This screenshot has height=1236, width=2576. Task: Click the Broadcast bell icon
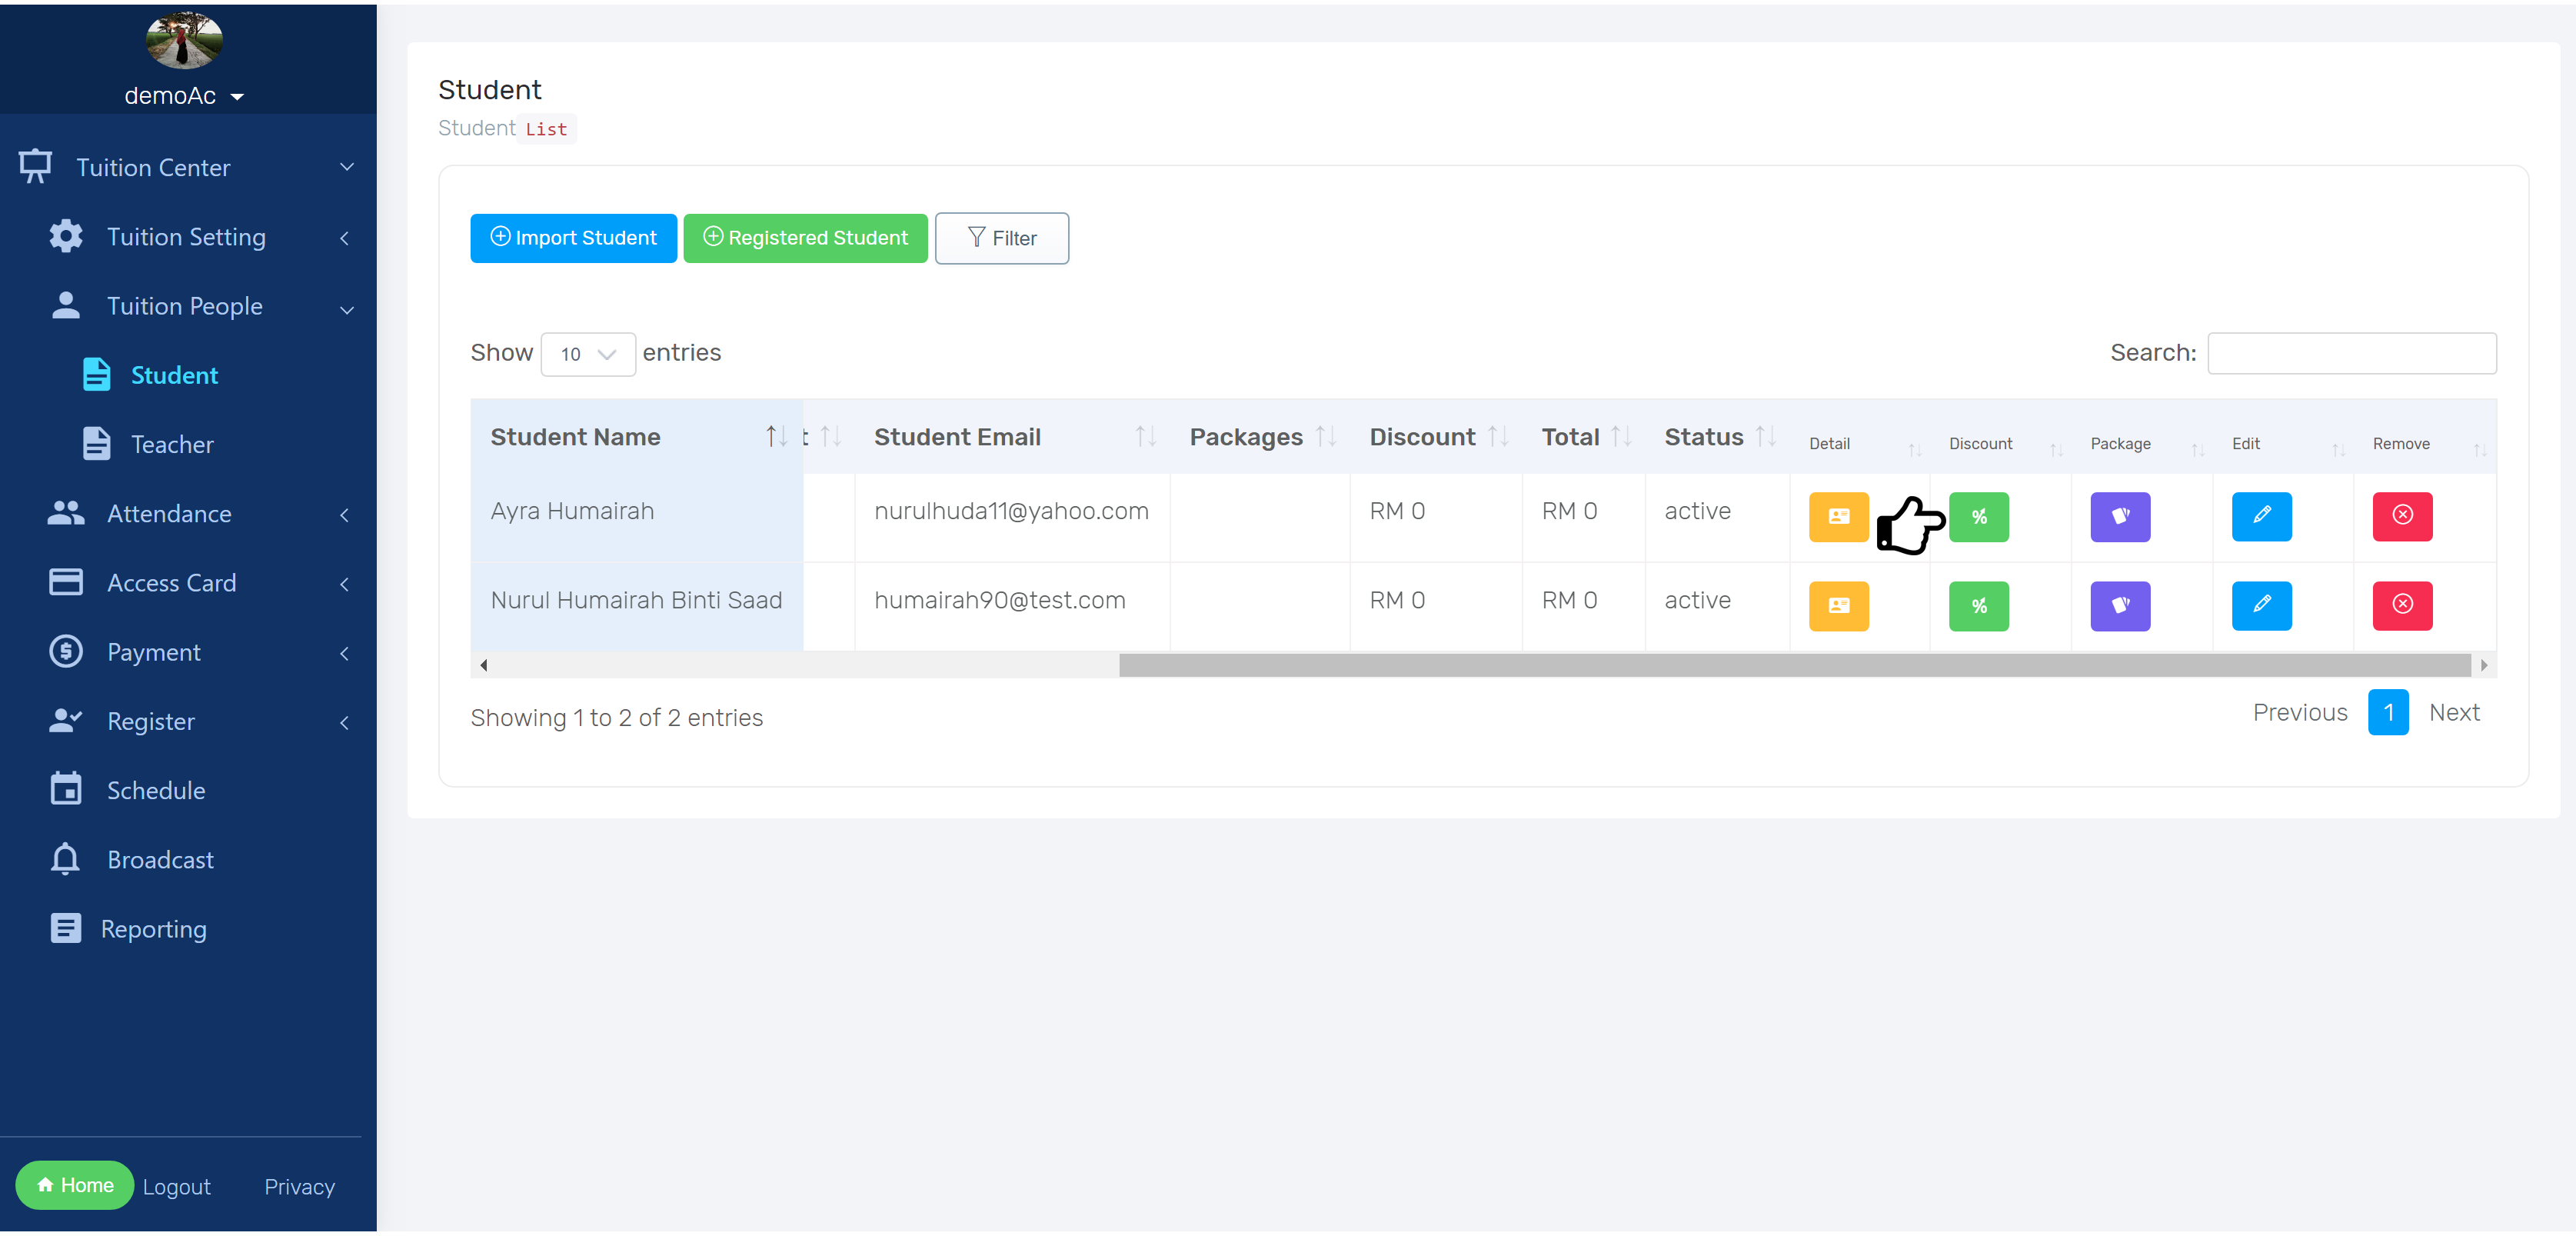pos(66,858)
